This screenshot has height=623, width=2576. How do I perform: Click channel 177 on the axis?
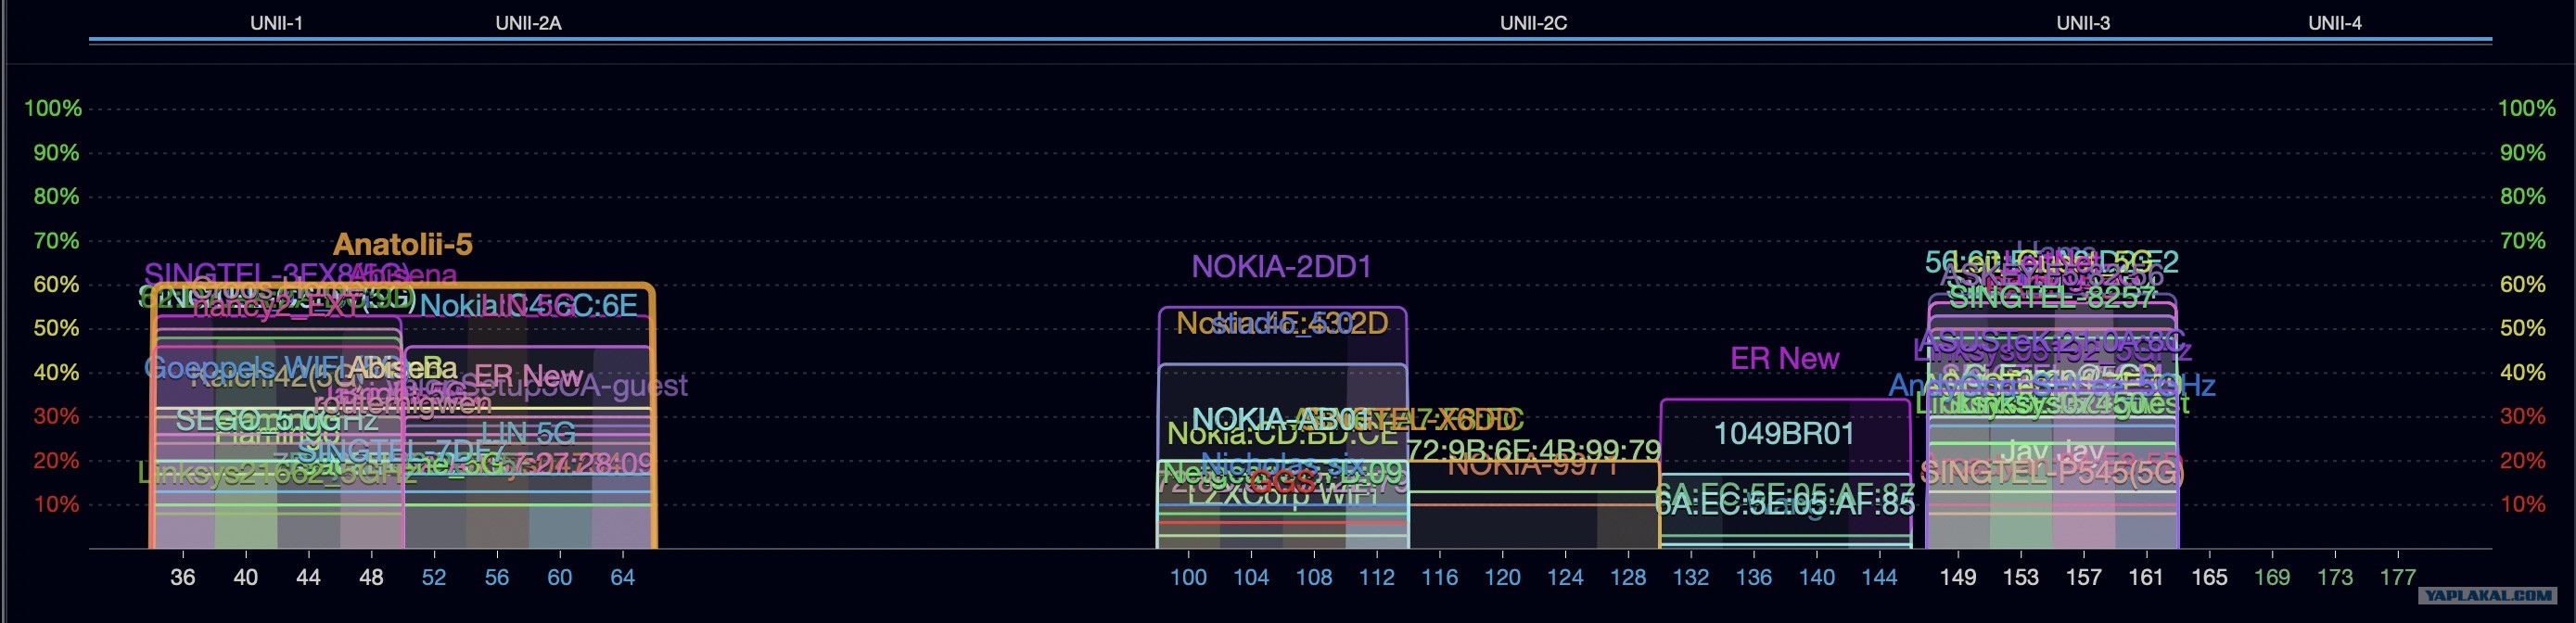[x=2398, y=577]
